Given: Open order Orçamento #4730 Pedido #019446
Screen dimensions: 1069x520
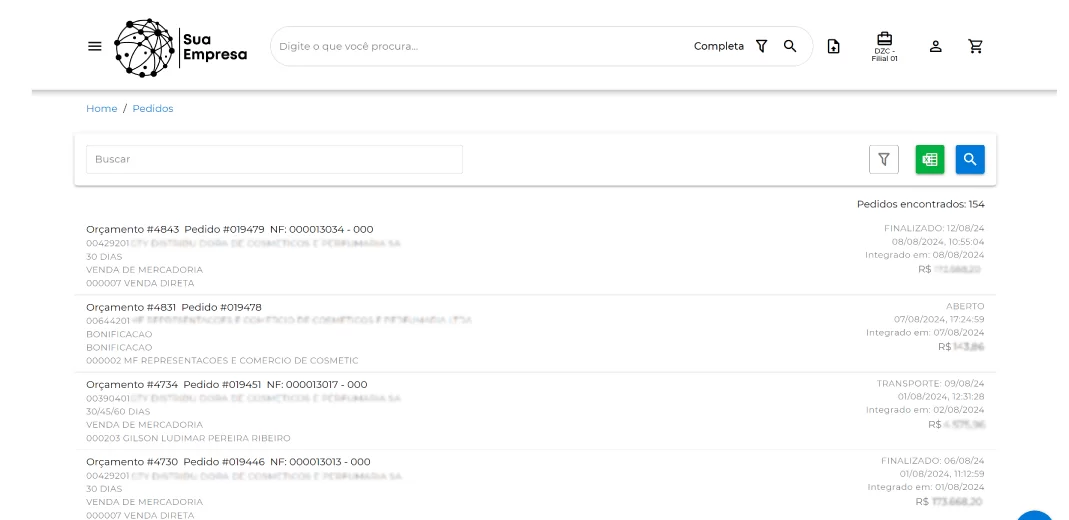Looking at the screenshot, I should (x=535, y=486).
